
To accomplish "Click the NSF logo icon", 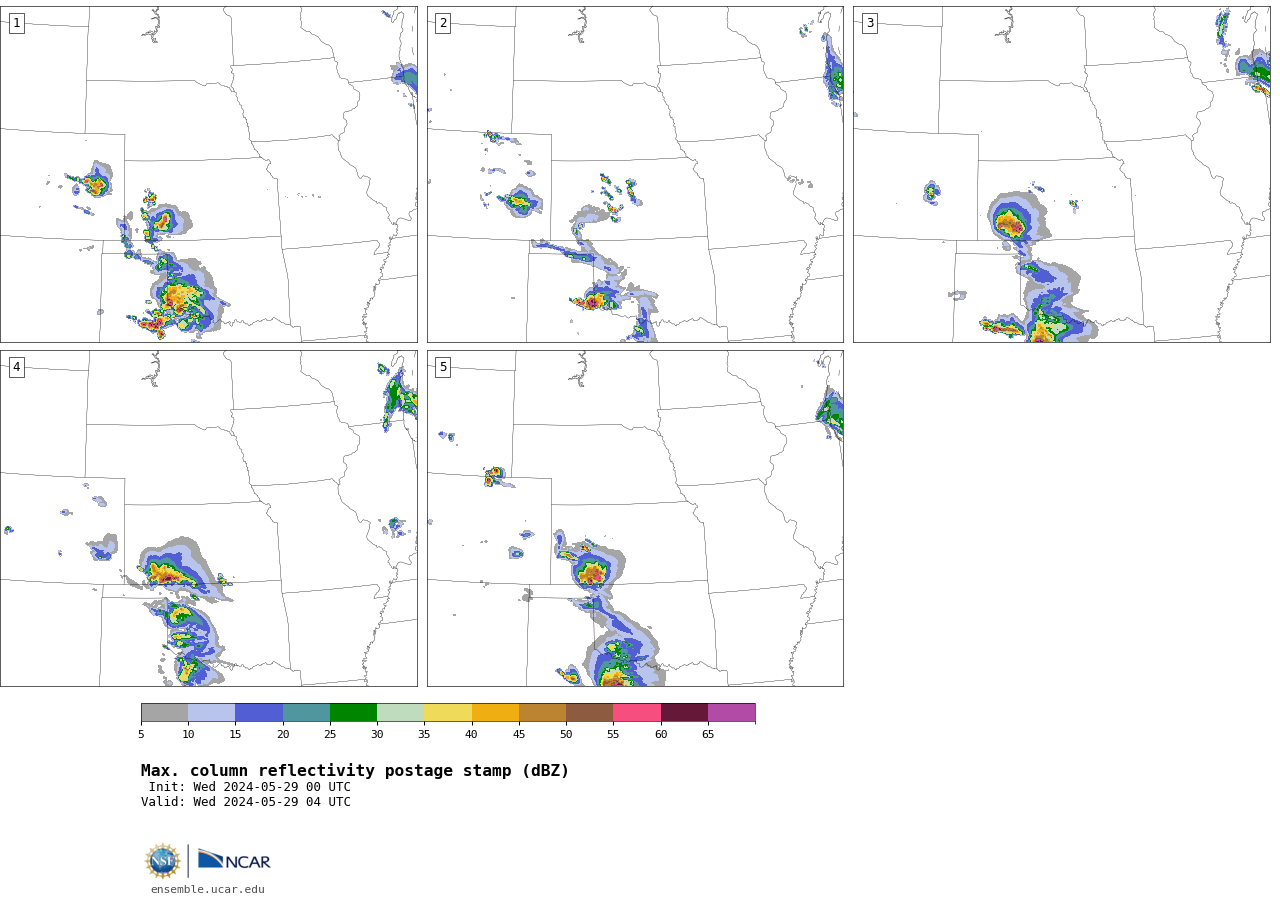I will tap(162, 861).
